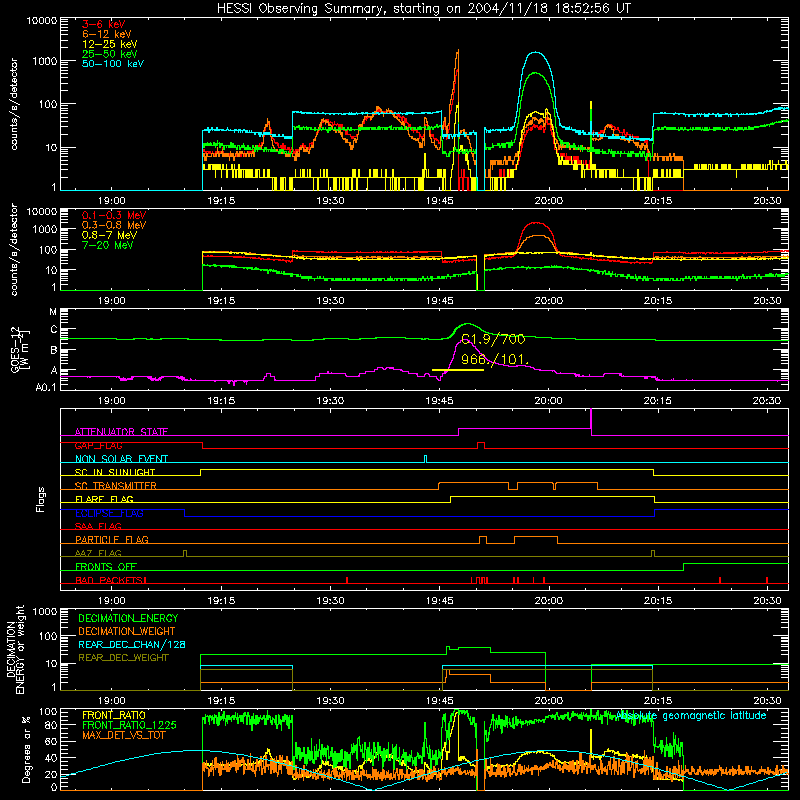The height and width of the screenshot is (800, 800).
Task: Click the REAR_DEC_CHAN/128 legend label
Action: 132,644
